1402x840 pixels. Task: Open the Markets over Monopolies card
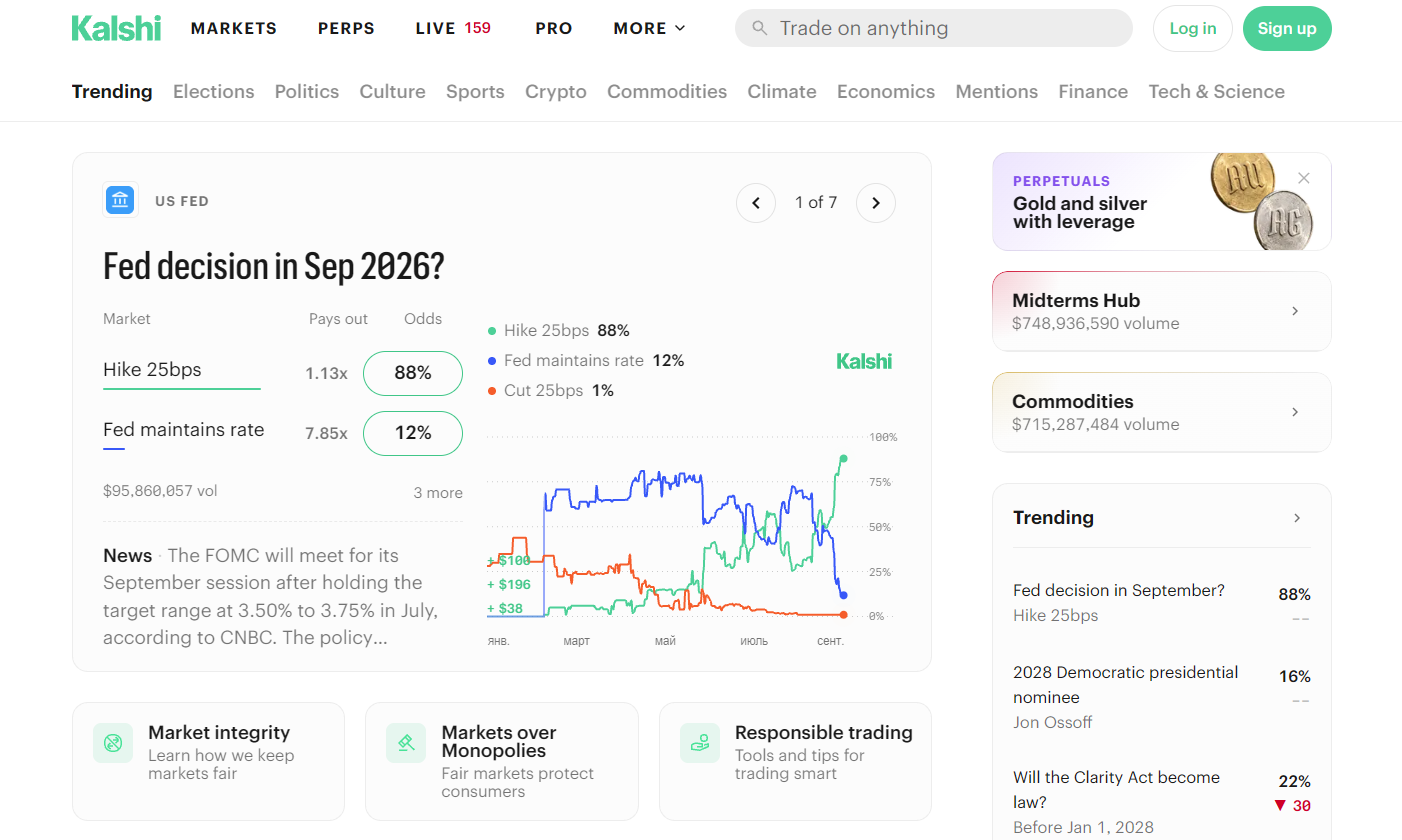point(502,761)
